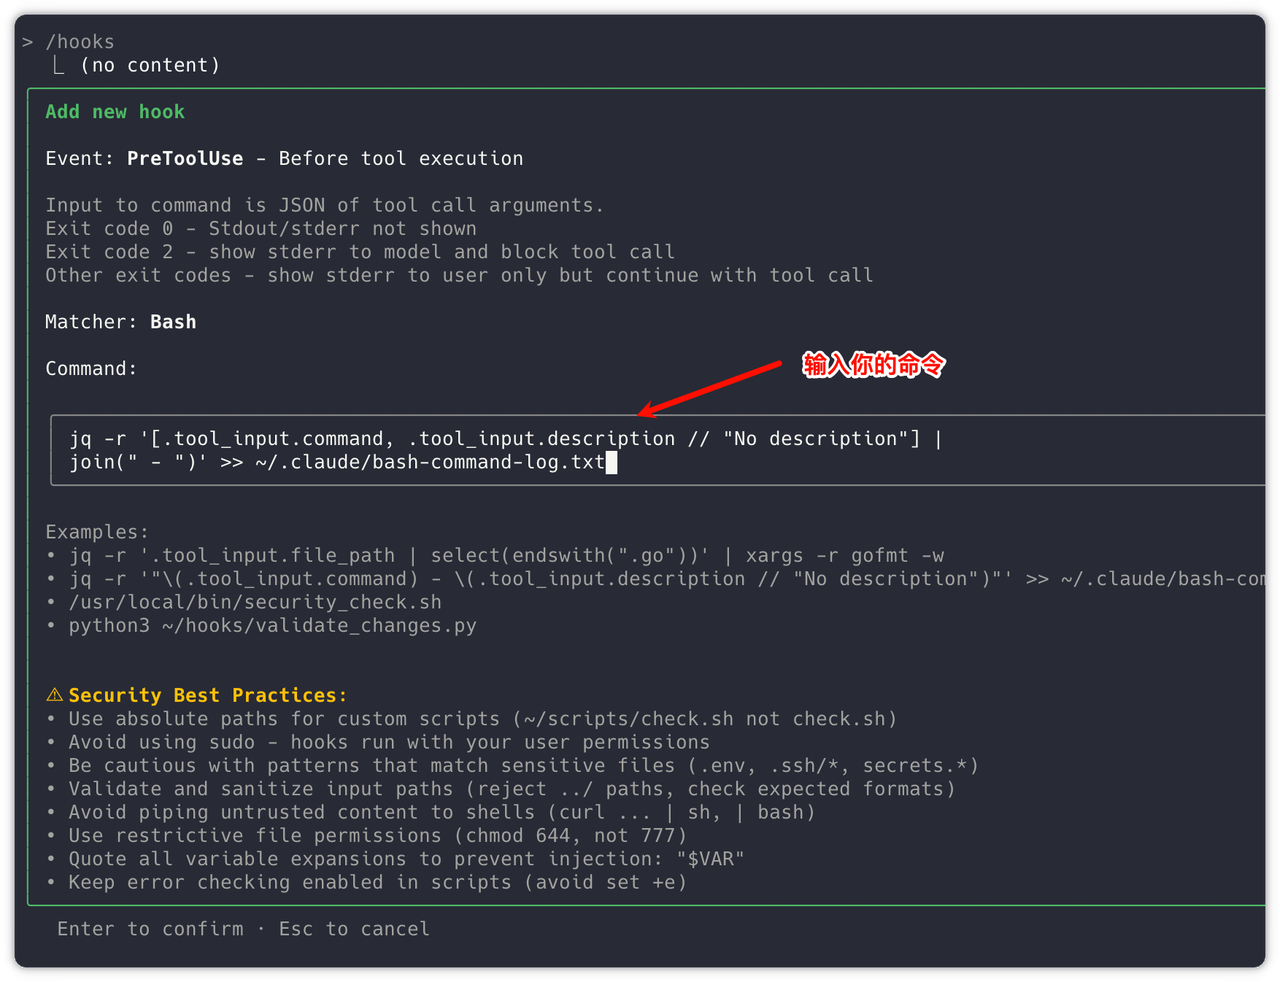
Task: Click the security_check.sh example path
Action: [x=255, y=602]
